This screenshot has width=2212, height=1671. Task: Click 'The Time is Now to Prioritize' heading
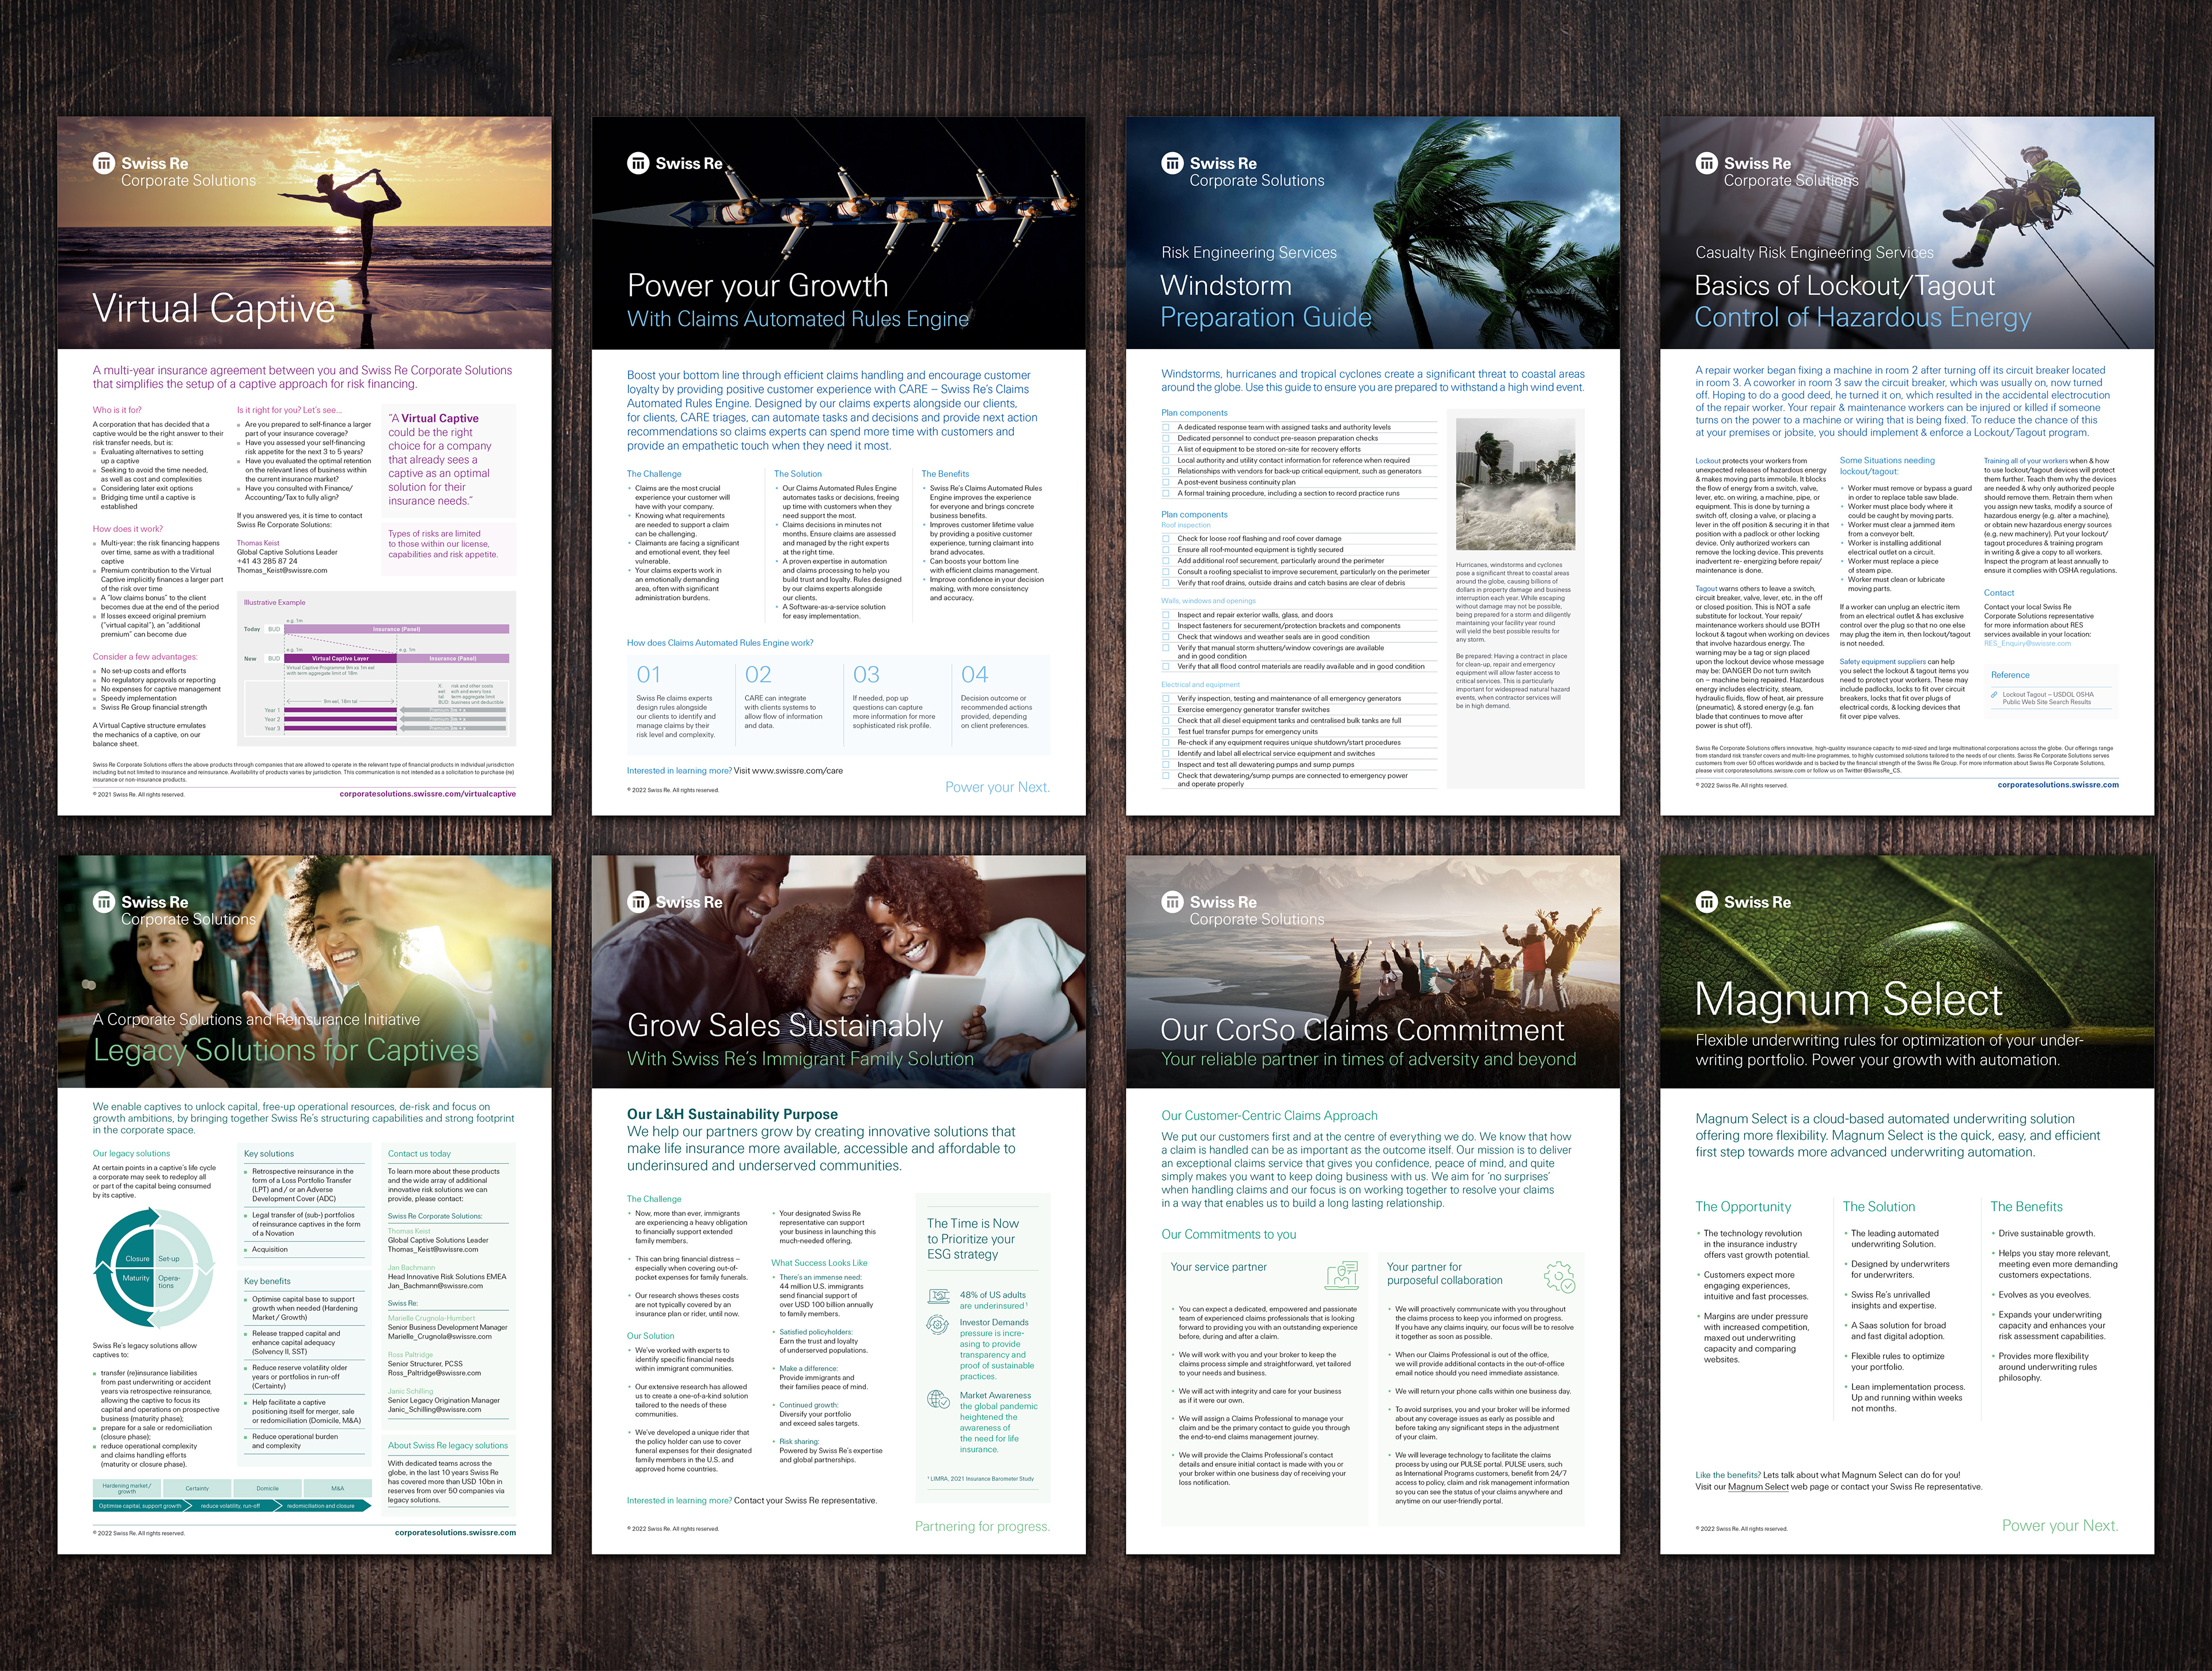pyautogui.click(x=973, y=1239)
